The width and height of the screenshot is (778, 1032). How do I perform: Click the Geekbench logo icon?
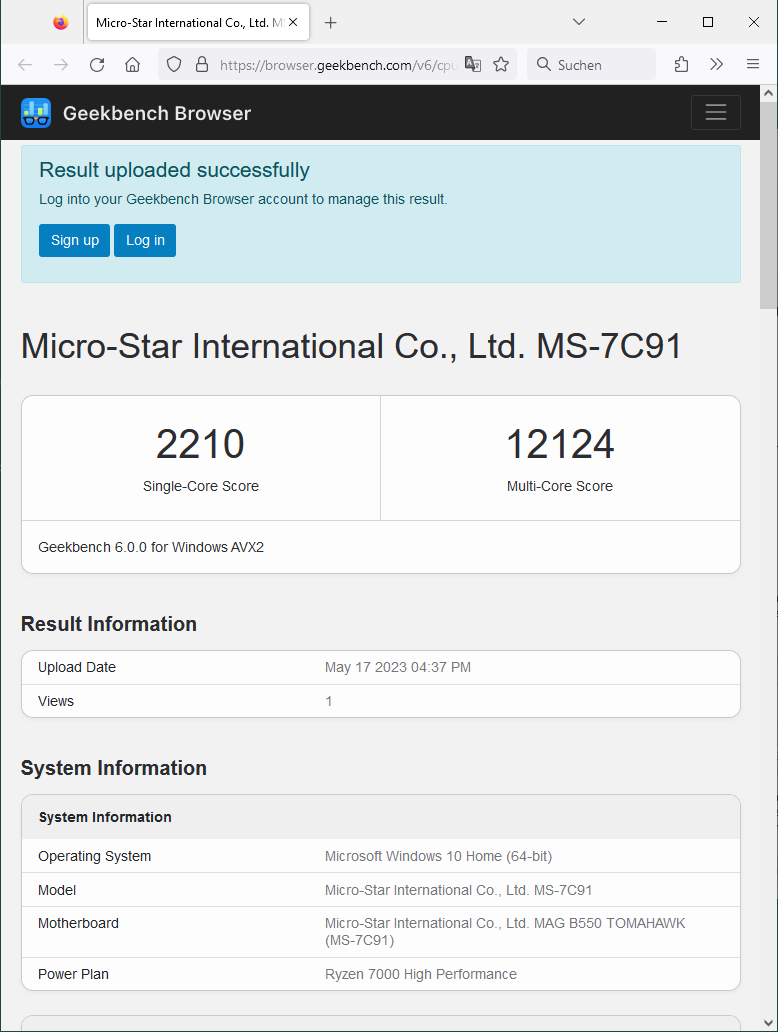(36, 113)
